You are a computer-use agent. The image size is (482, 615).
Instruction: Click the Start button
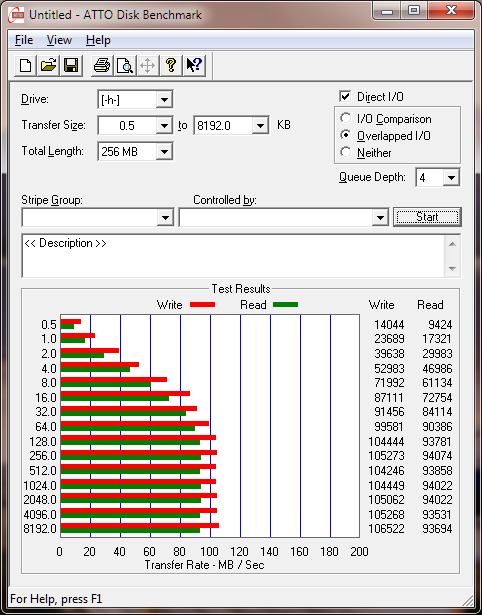pyautogui.click(x=427, y=217)
